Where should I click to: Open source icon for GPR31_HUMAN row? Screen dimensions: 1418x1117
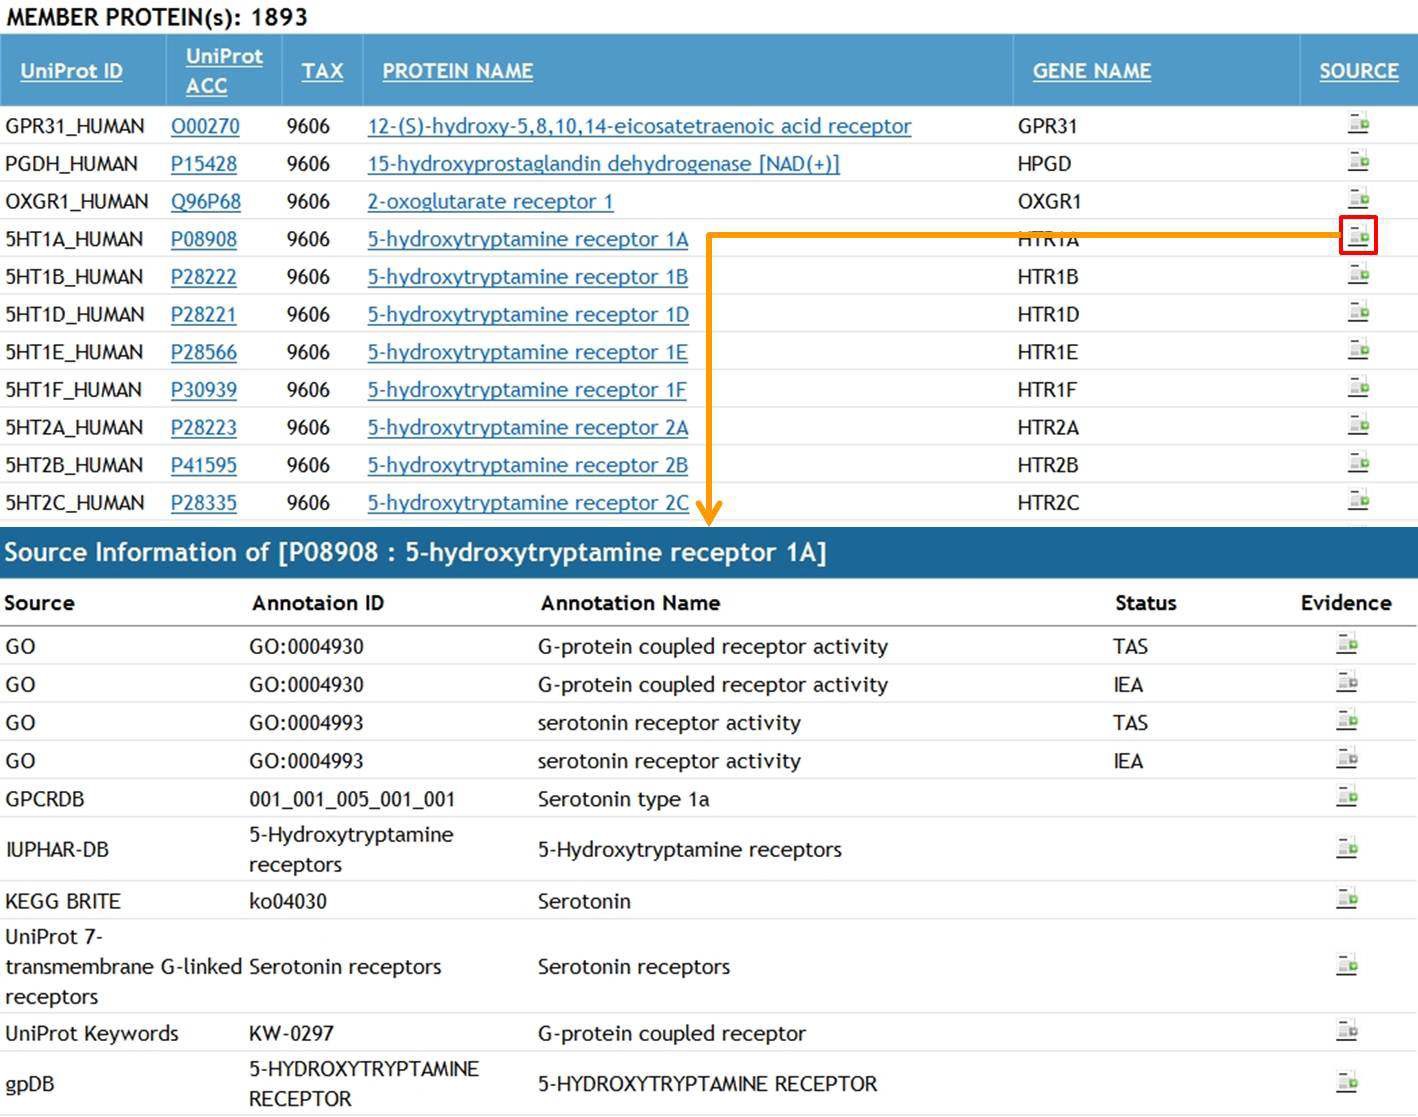(1358, 124)
